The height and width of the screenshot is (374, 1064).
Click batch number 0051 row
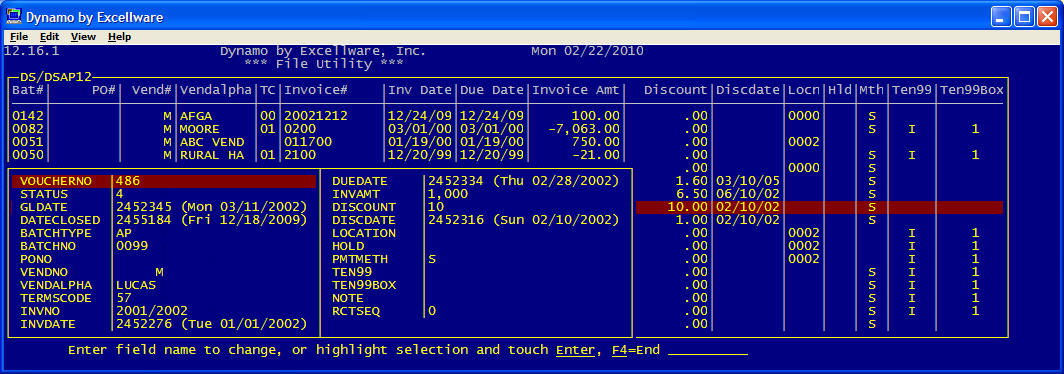pyautogui.click(x=27, y=142)
